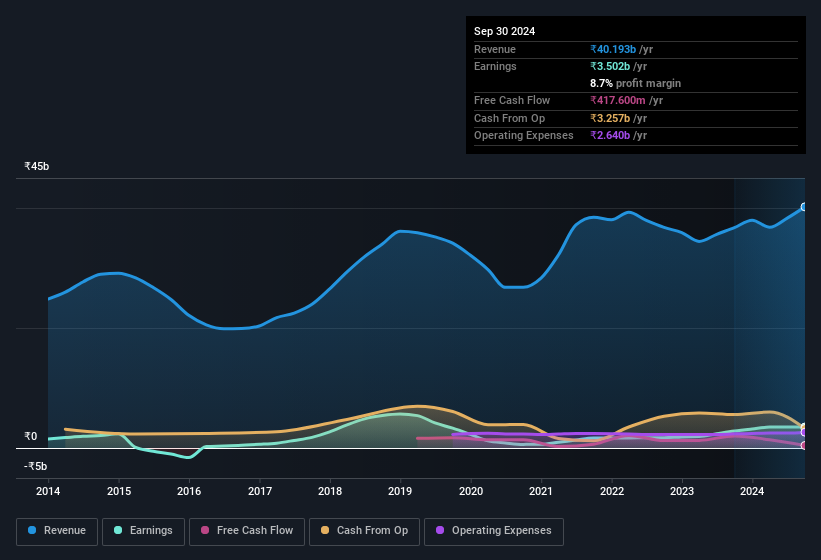
Task: Click the ₹45b y-axis label
Action: (37, 167)
